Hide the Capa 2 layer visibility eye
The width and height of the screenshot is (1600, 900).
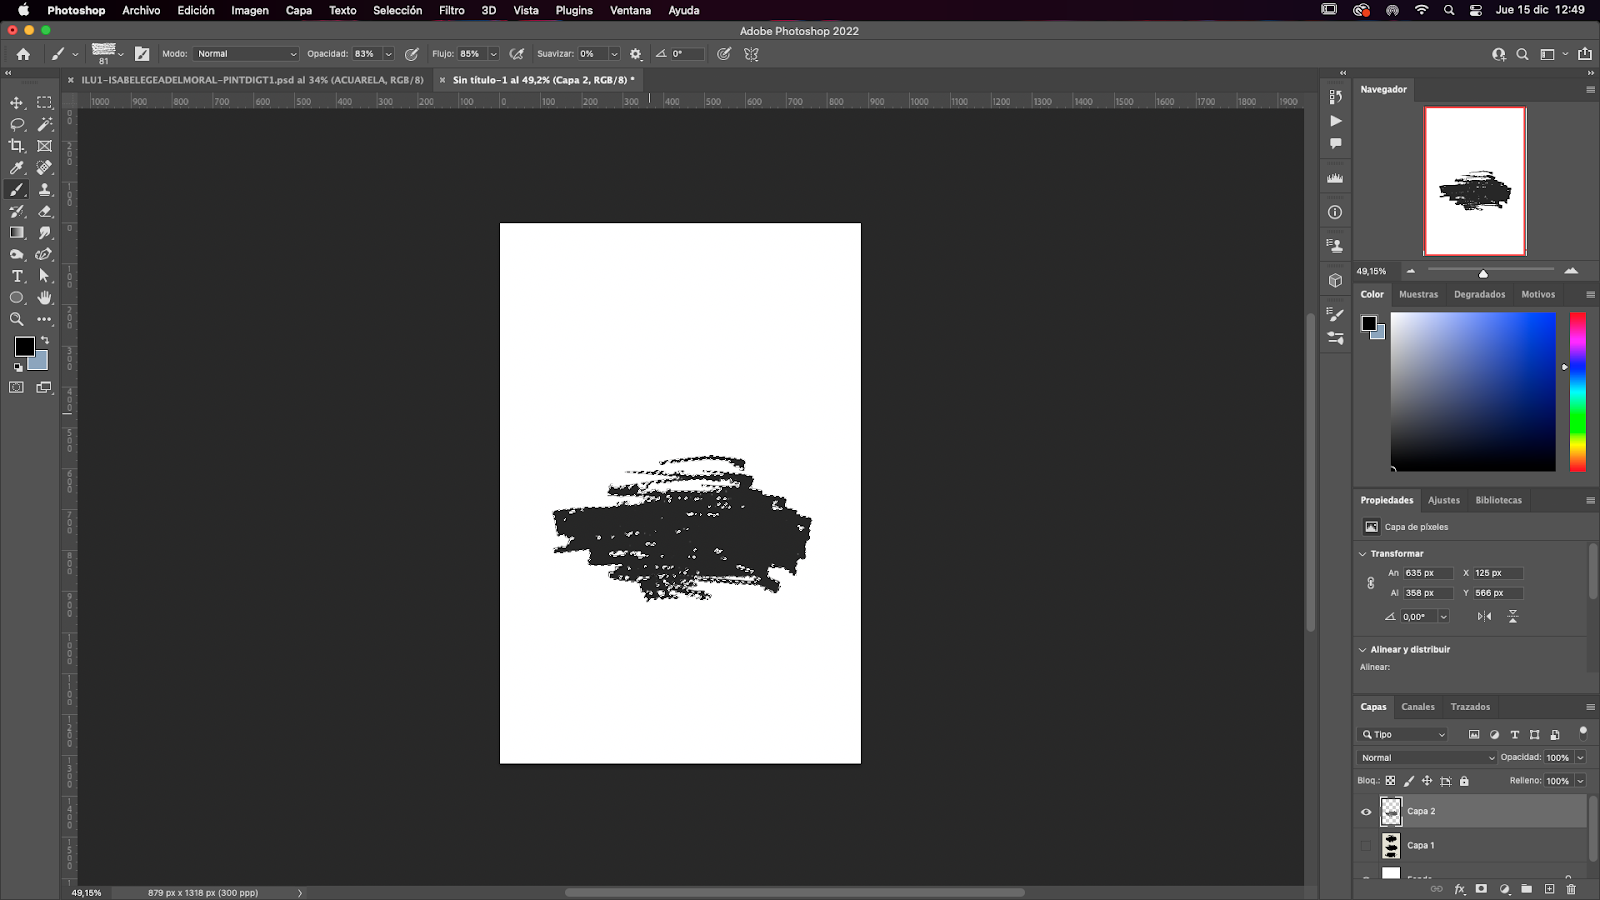point(1366,812)
